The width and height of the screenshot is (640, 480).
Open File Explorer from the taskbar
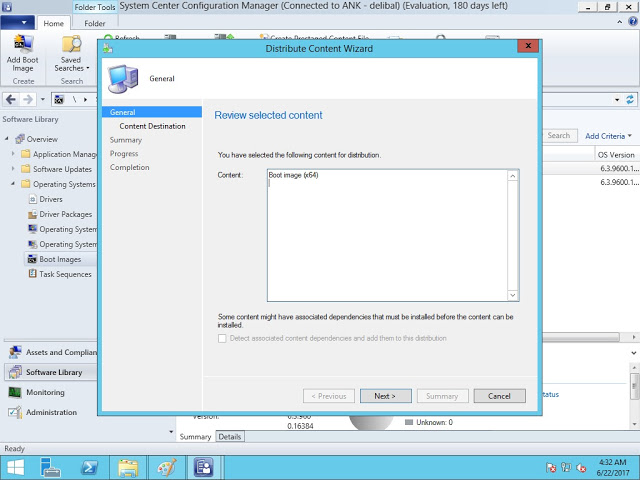pos(128,467)
